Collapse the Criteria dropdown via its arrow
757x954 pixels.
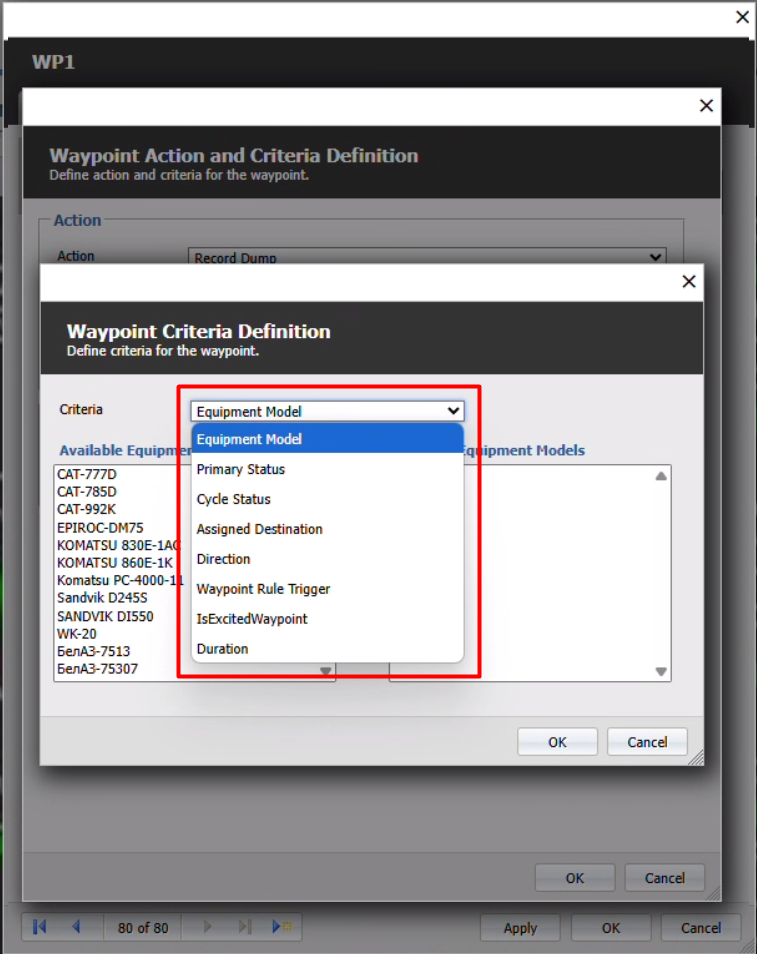(x=453, y=411)
